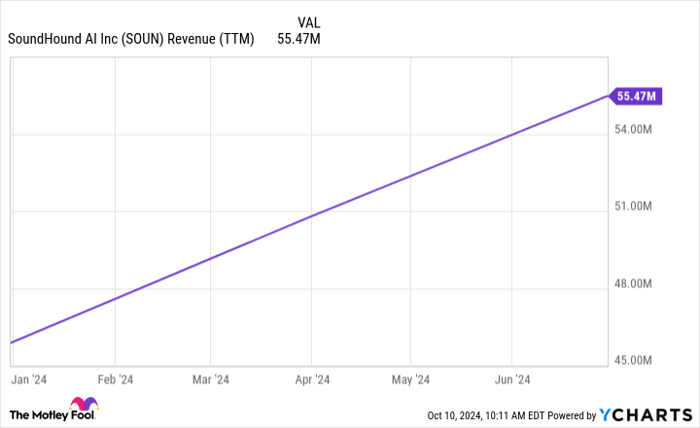Click the Oct 10, 2024 timestamp text
Viewport: 700px width, 428px height.
pos(486,416)
